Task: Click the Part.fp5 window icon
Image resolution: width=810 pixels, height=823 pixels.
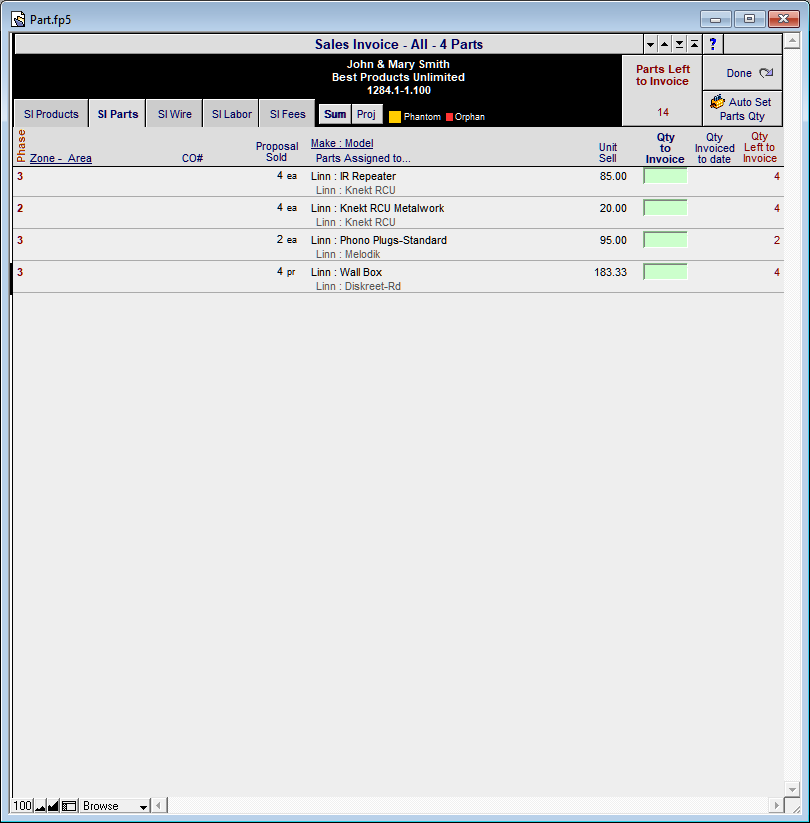Action: click(18, 19)
